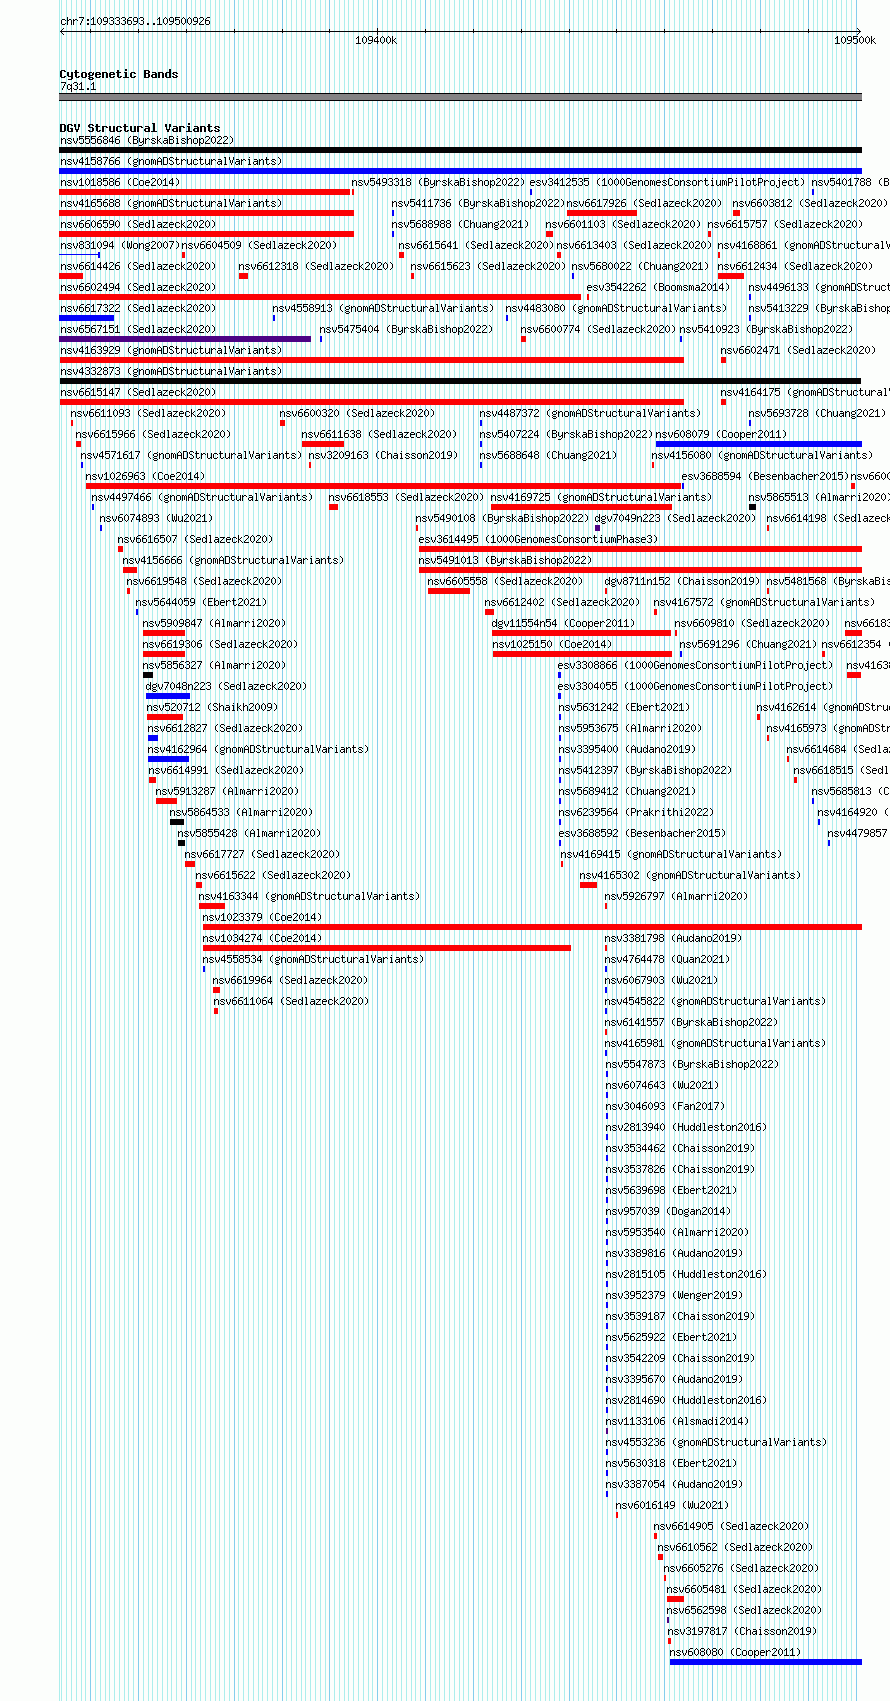The width and height of the screenshot is (890, 1701).
Task: Select nsv4163929 (gnomADStructuralVariants) label
Action: coord(171,351)
